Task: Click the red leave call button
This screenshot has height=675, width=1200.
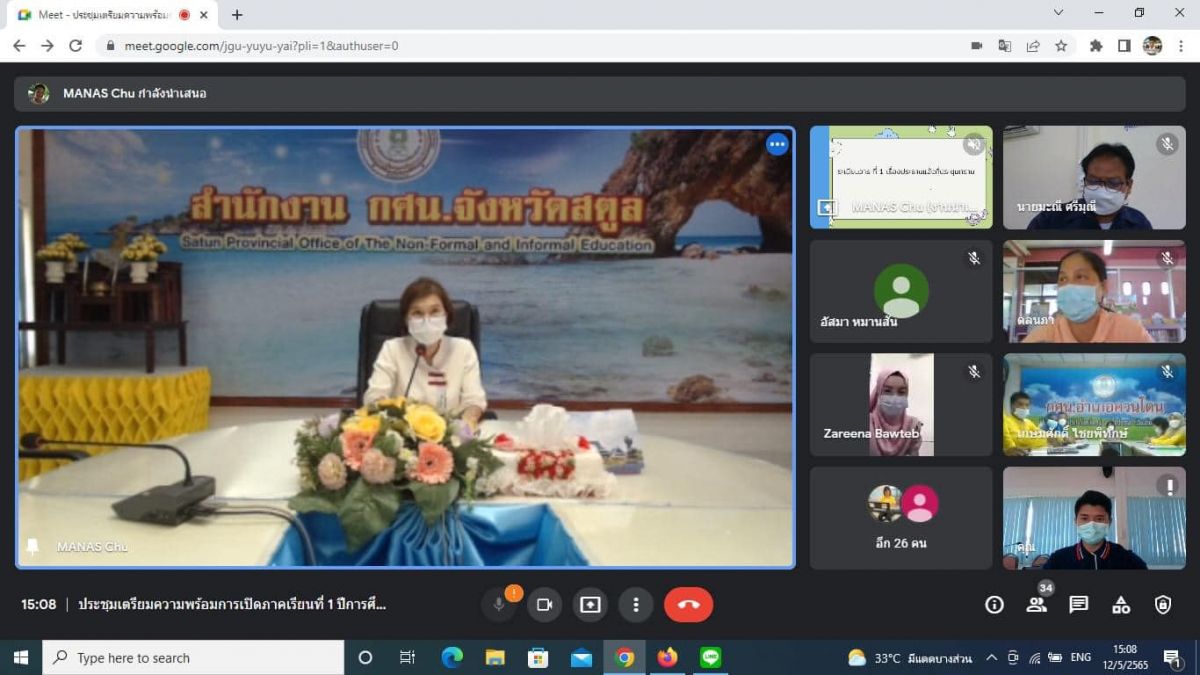Action: click(x=688, y=605)
